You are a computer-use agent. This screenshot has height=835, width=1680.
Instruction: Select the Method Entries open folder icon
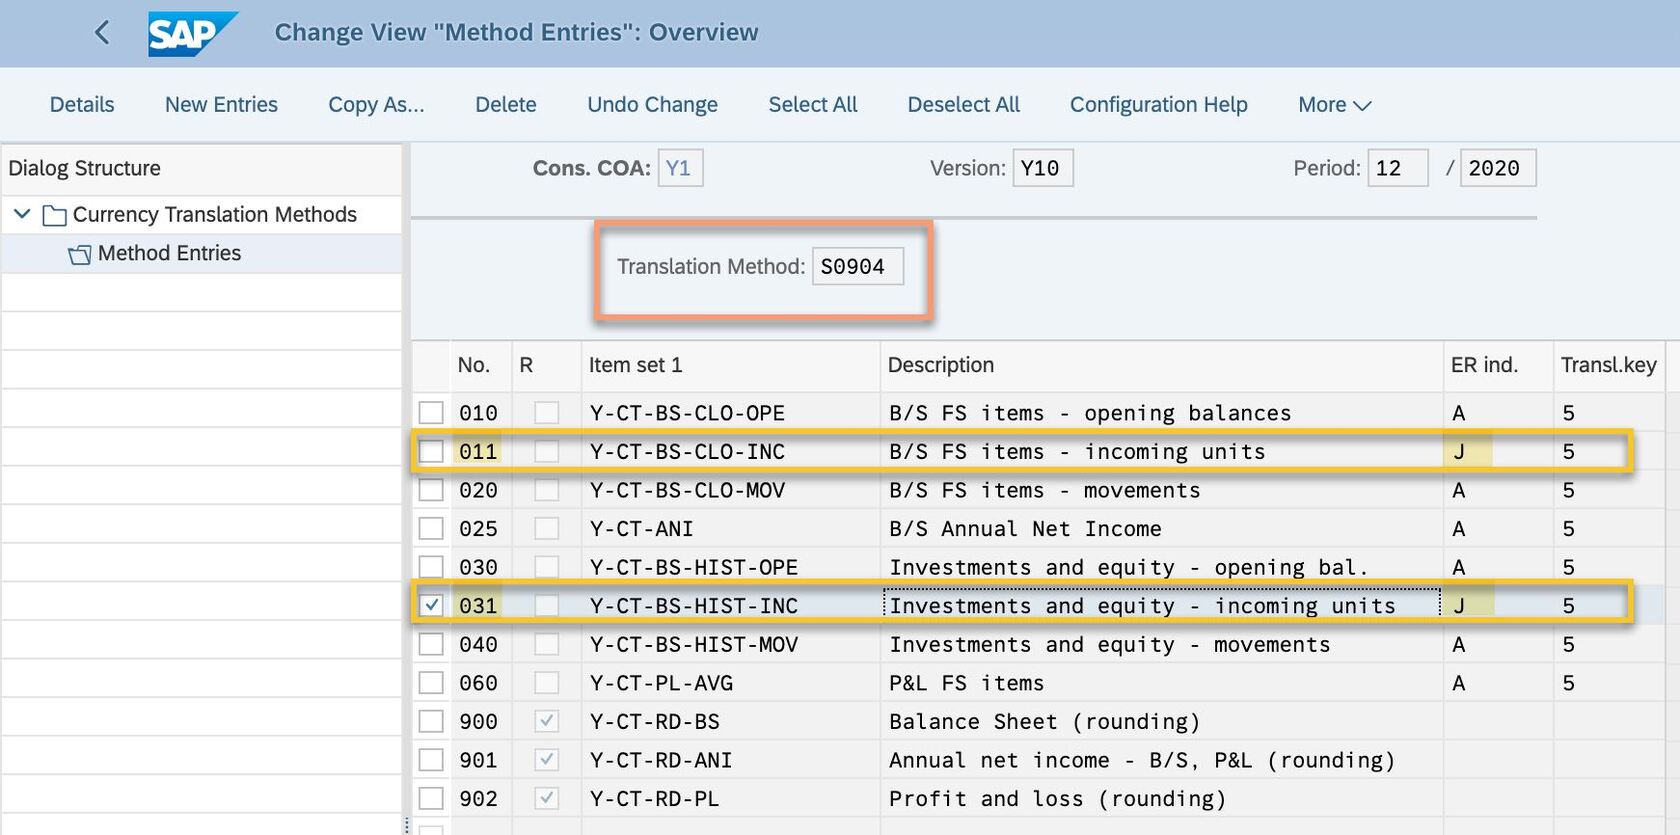[80, 254]
